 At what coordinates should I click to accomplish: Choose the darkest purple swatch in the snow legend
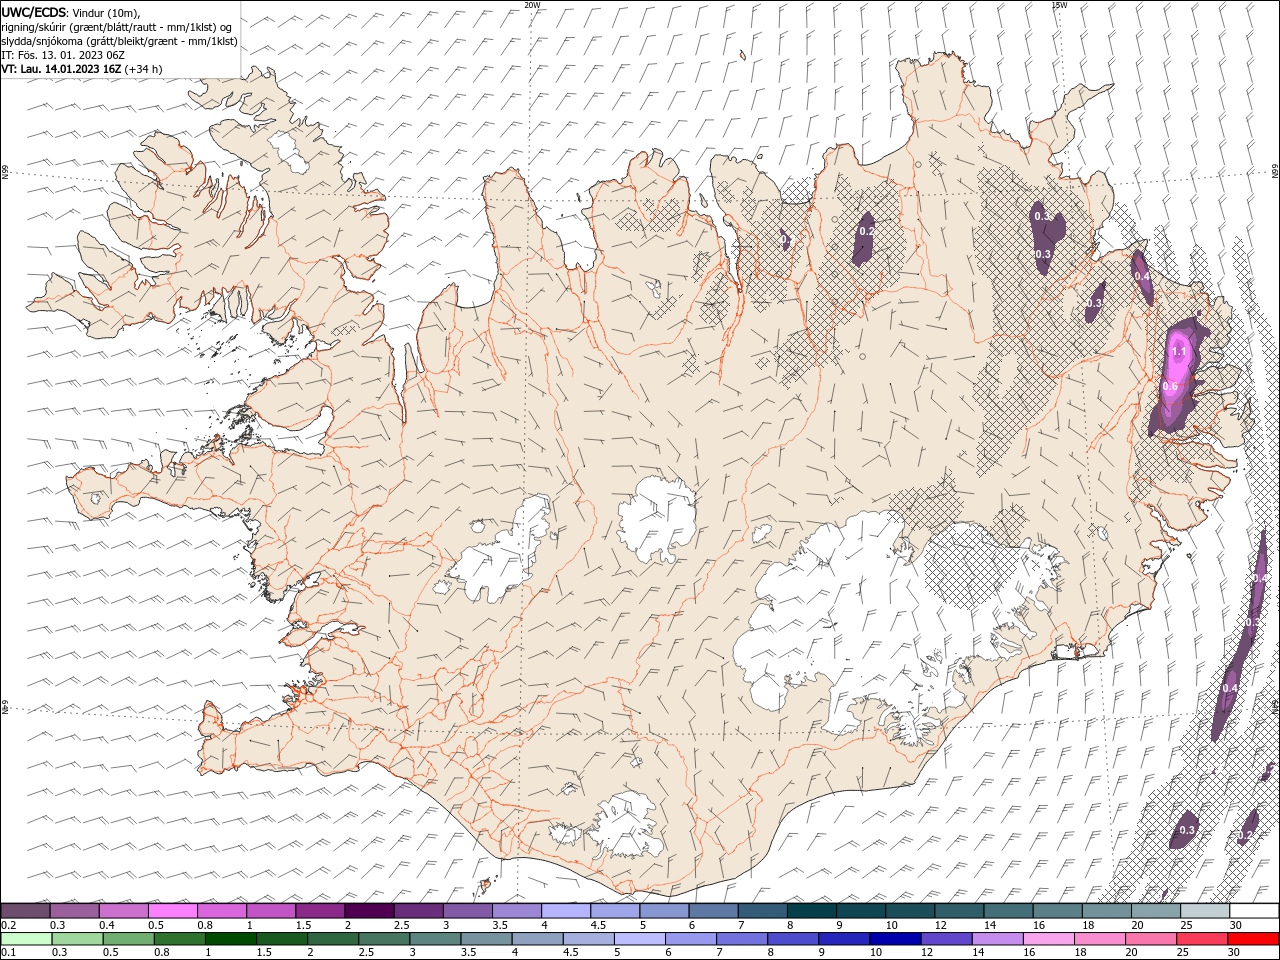[x=369, y=911]
